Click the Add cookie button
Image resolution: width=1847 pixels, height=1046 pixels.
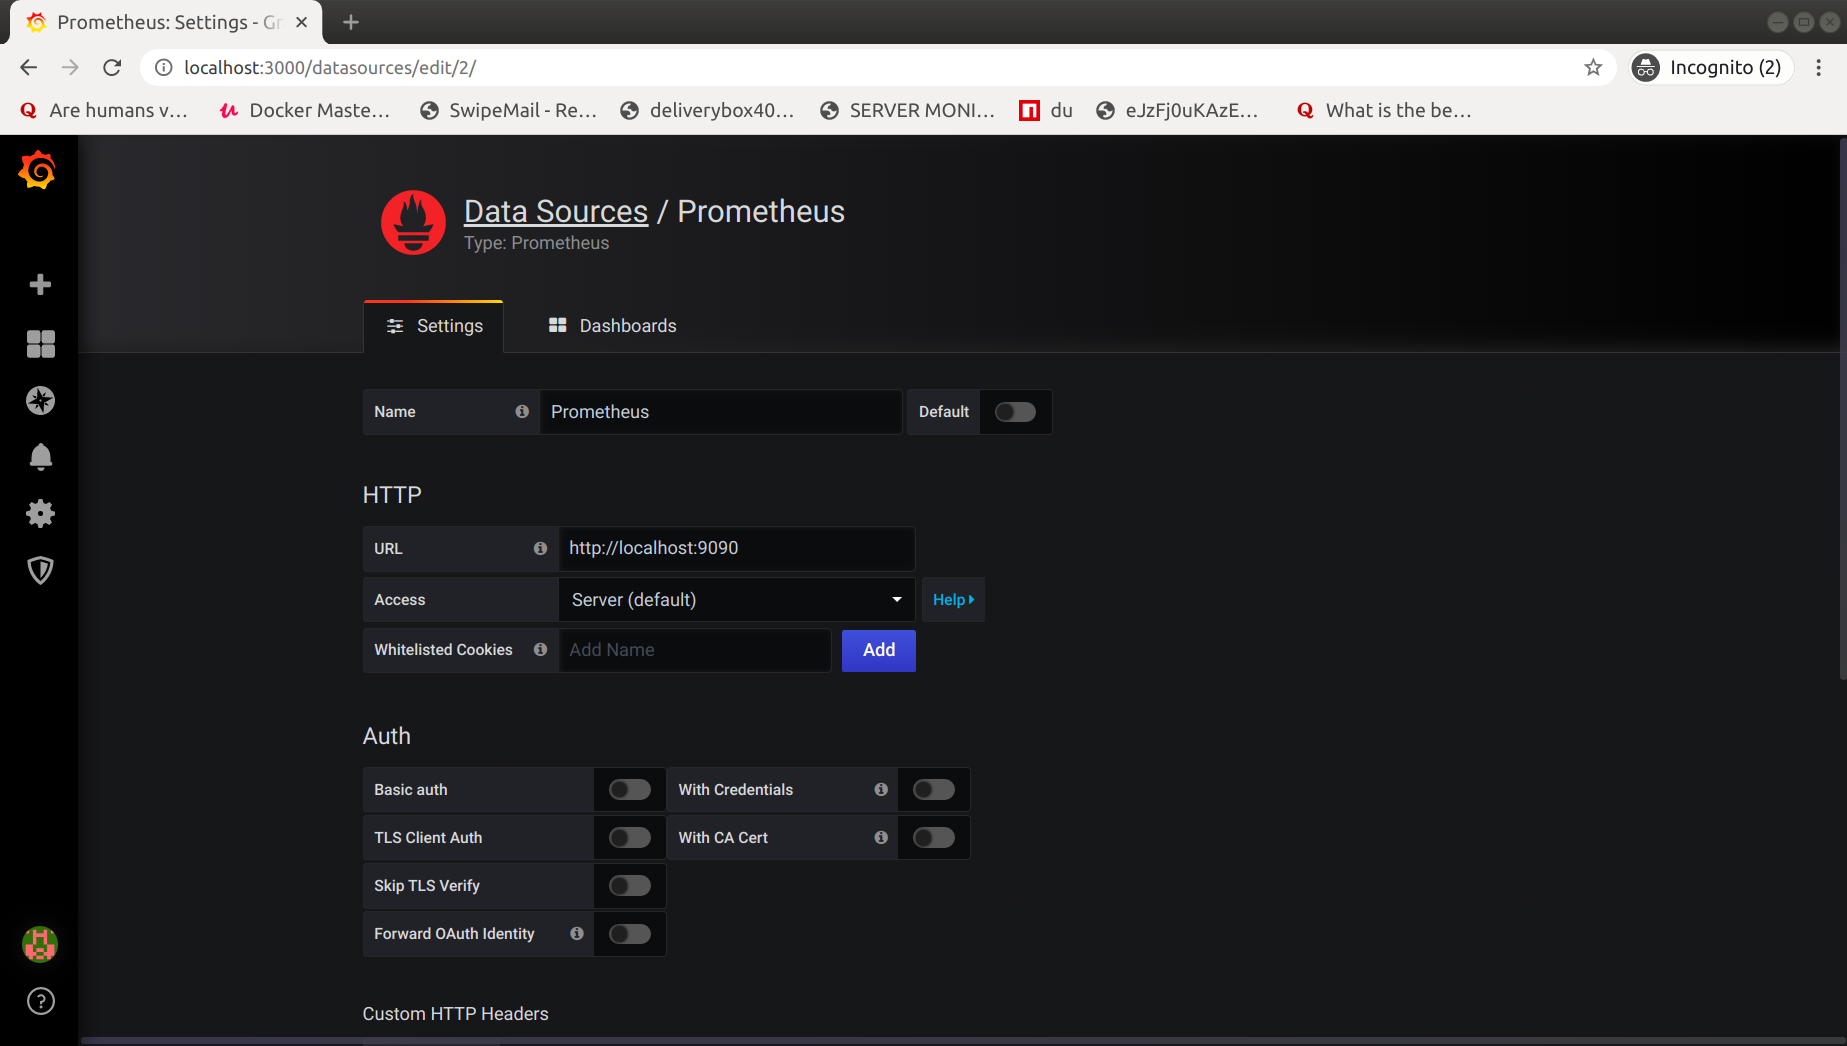point(879,650)
